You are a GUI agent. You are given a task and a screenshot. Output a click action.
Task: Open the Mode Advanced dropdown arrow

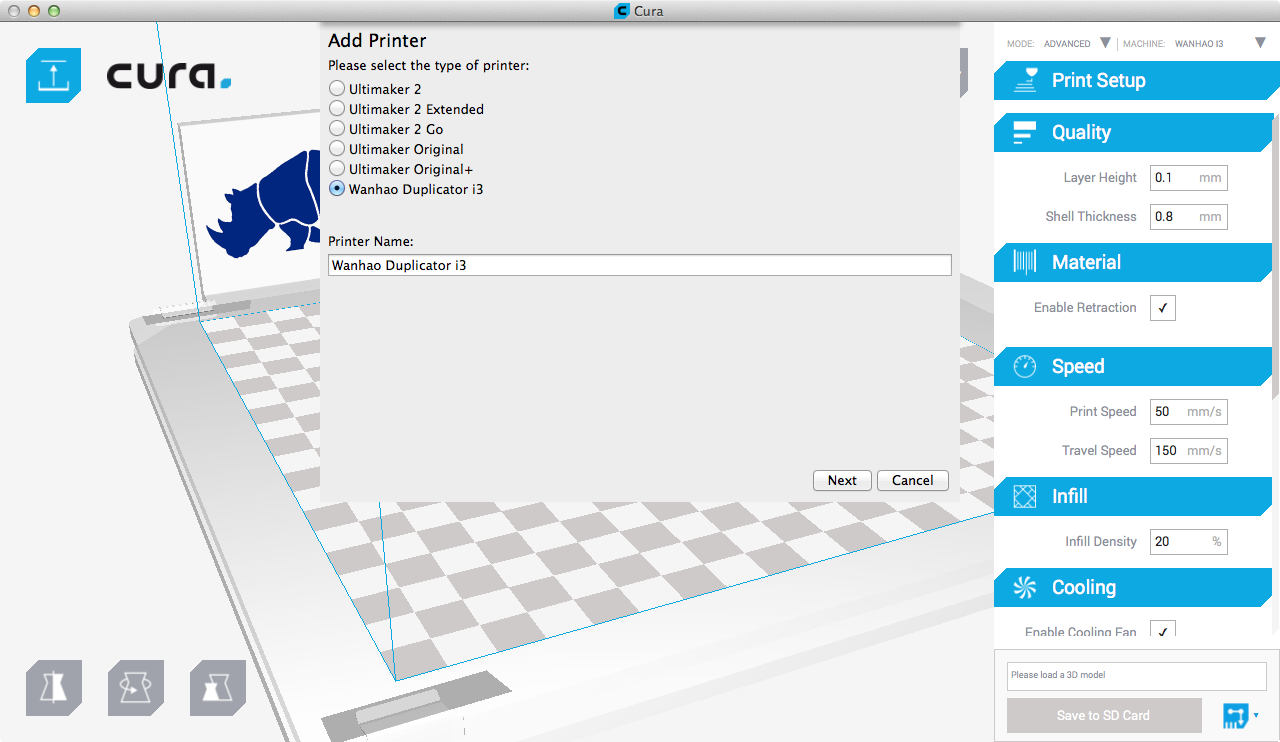pos(1105,43)
